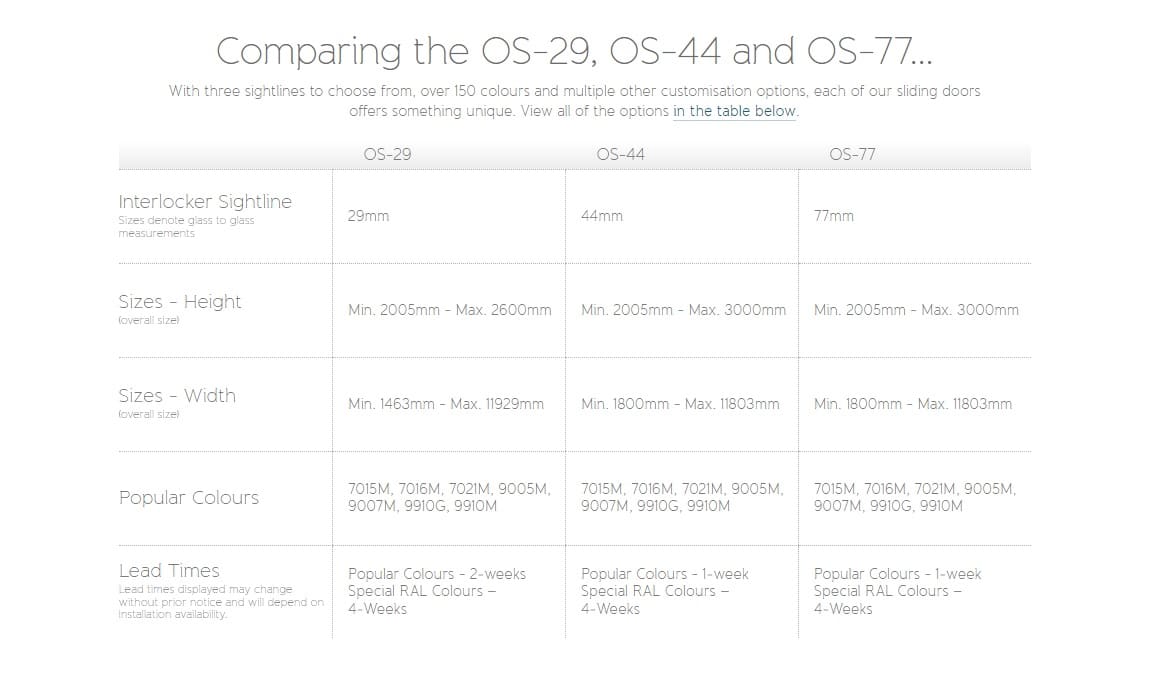
Task: Click the OS-77 popular colours list
Action: pyautogui.click(x=914, y=497)
